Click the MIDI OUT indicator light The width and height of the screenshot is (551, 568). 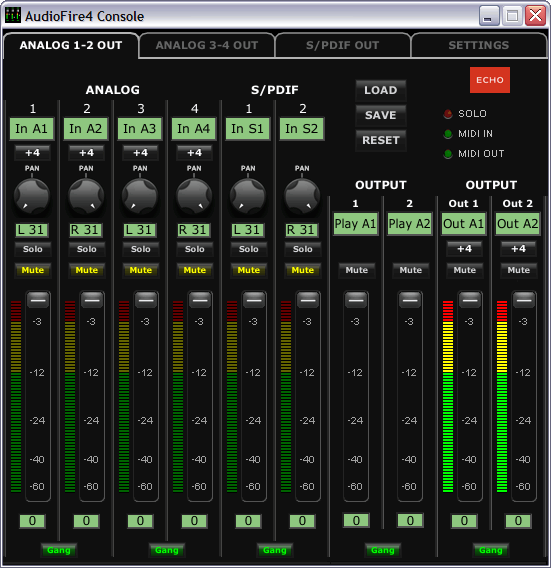tap(448, 154)
